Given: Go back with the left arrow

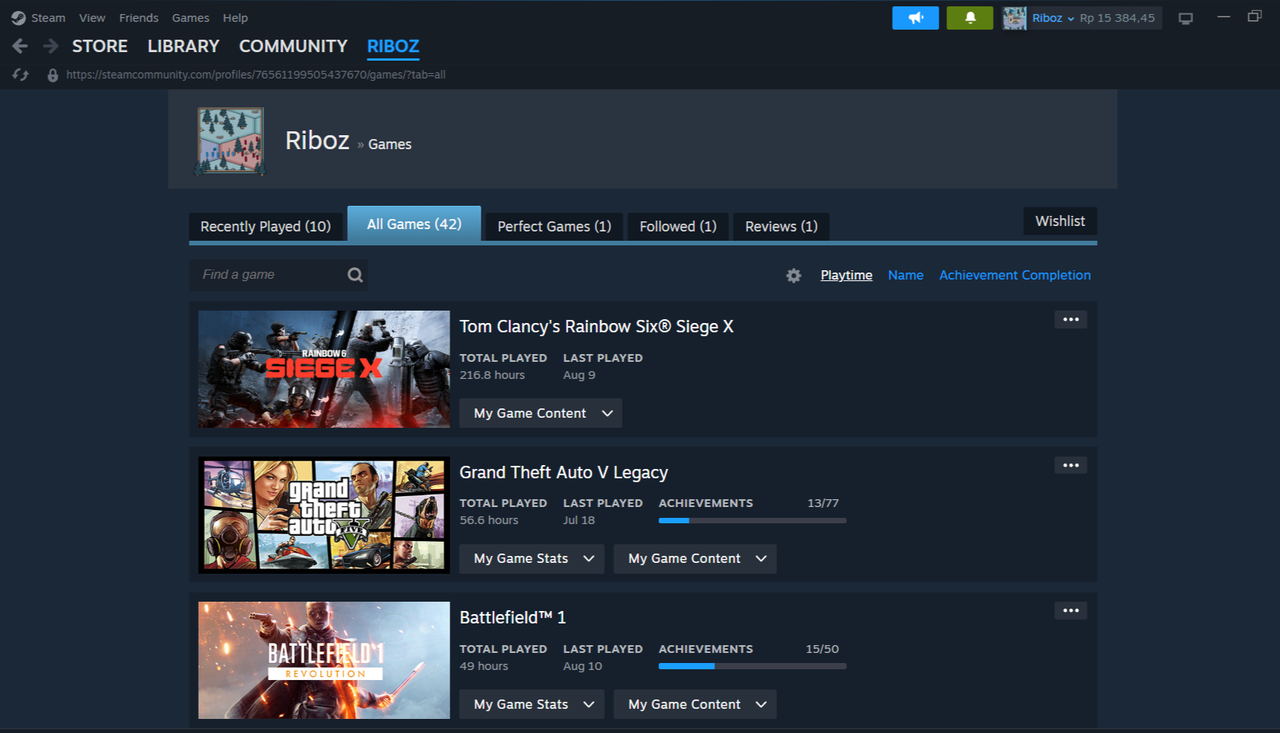Looking at the screenshot, I should pyautogui.click(x=20, y=46).
